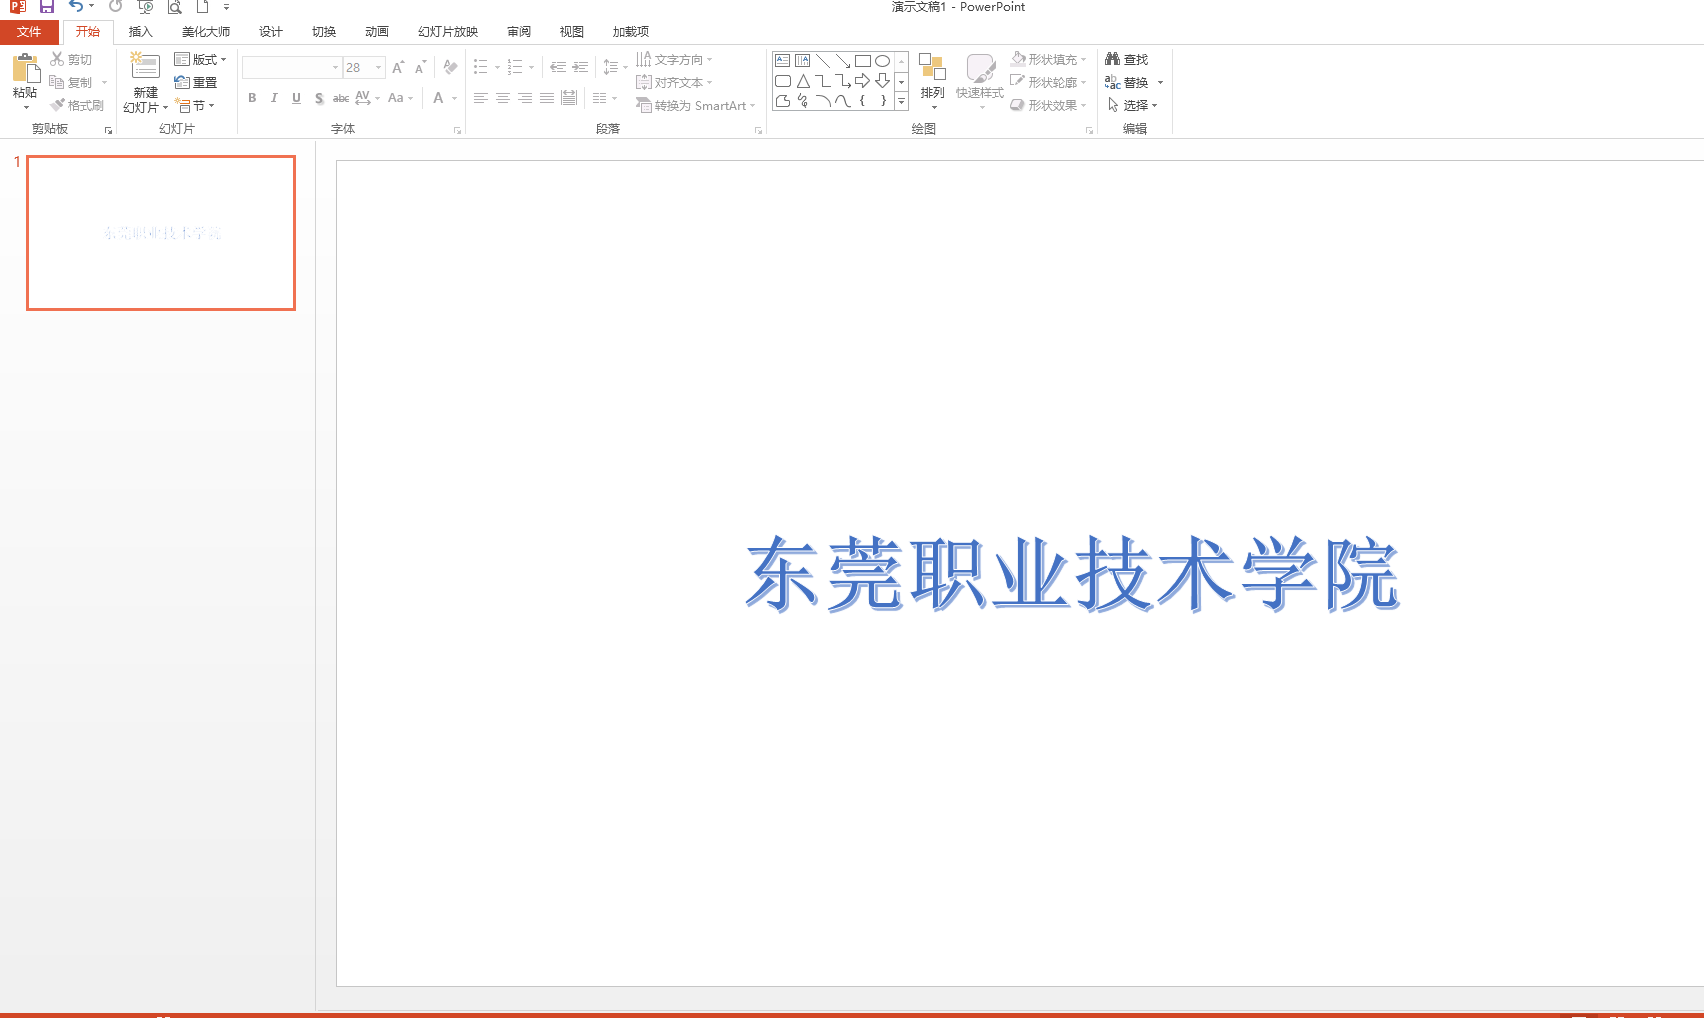Increase the list indent level
The image size is (1704, 1018).
pos(580,67)
